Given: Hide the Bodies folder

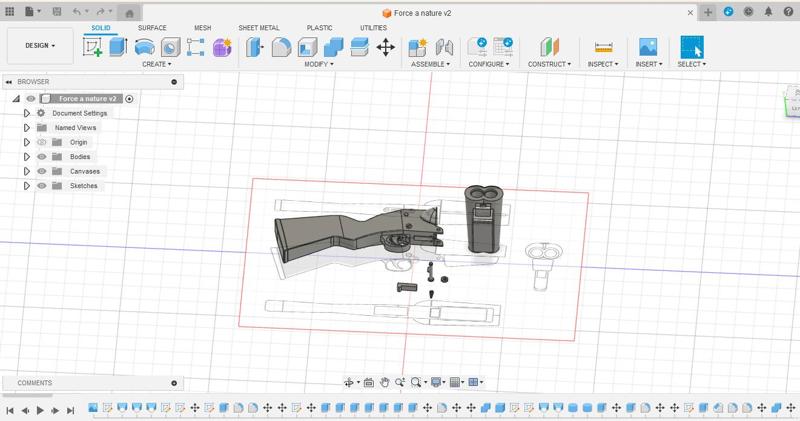Looking at the screenshot, I should [x=42, y=157].
